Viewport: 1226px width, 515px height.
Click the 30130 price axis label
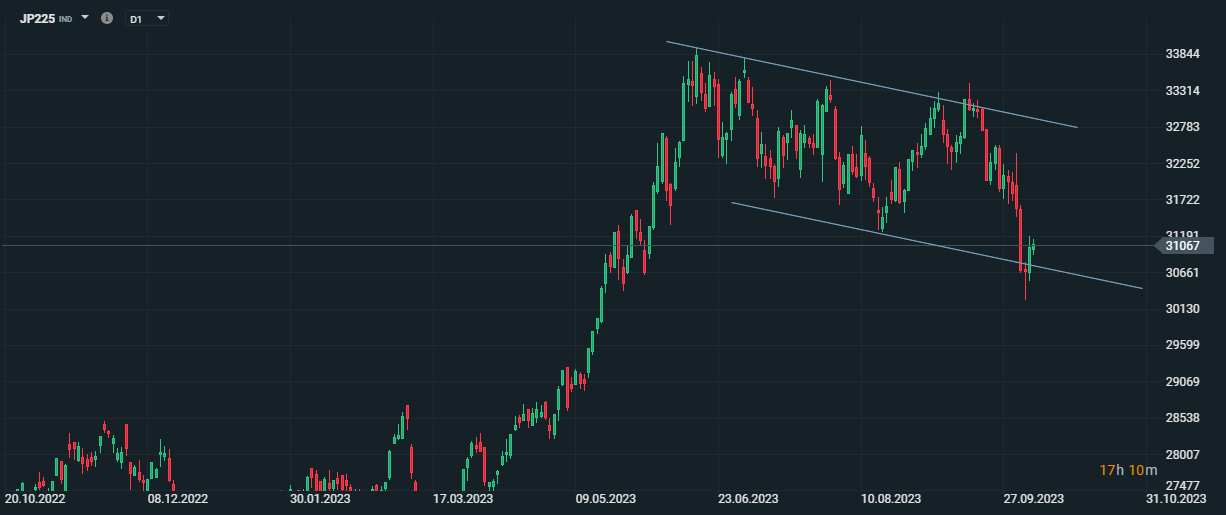pos(1182,308)
